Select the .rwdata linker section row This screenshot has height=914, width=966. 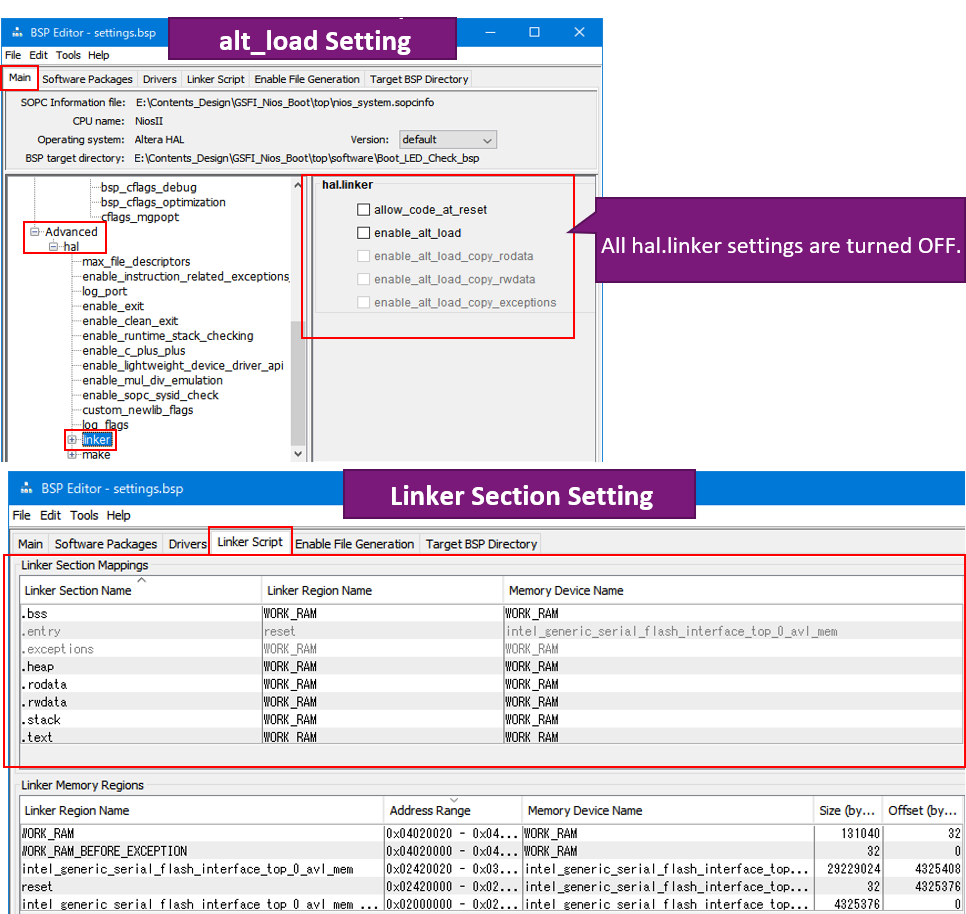pyautogui.click(x=490, y=702)
